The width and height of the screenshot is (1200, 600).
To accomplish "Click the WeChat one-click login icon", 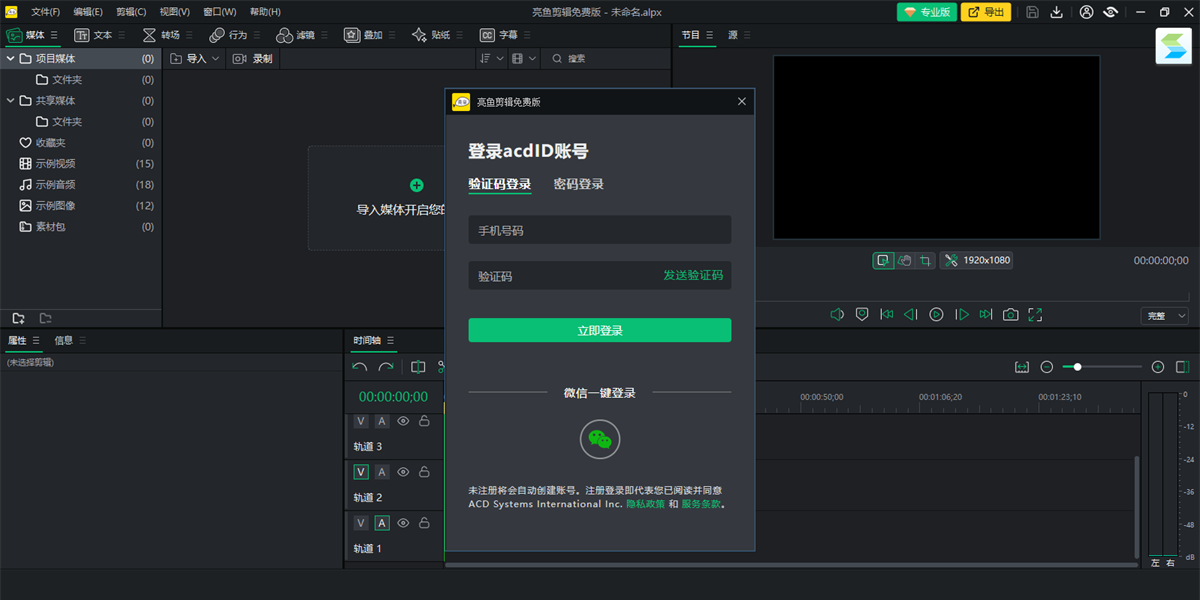I will [x=600, y=439].
